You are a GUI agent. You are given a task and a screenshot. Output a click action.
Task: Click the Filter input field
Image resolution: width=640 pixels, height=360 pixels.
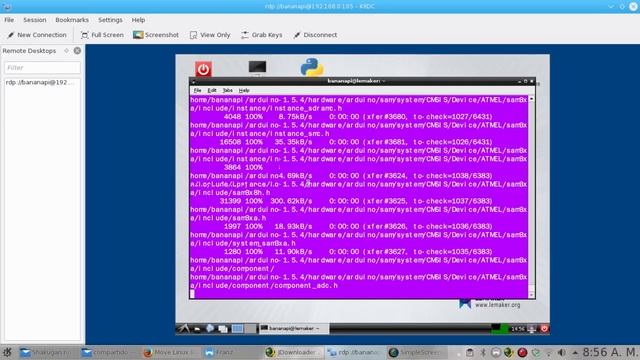click(x=42, y=68)
